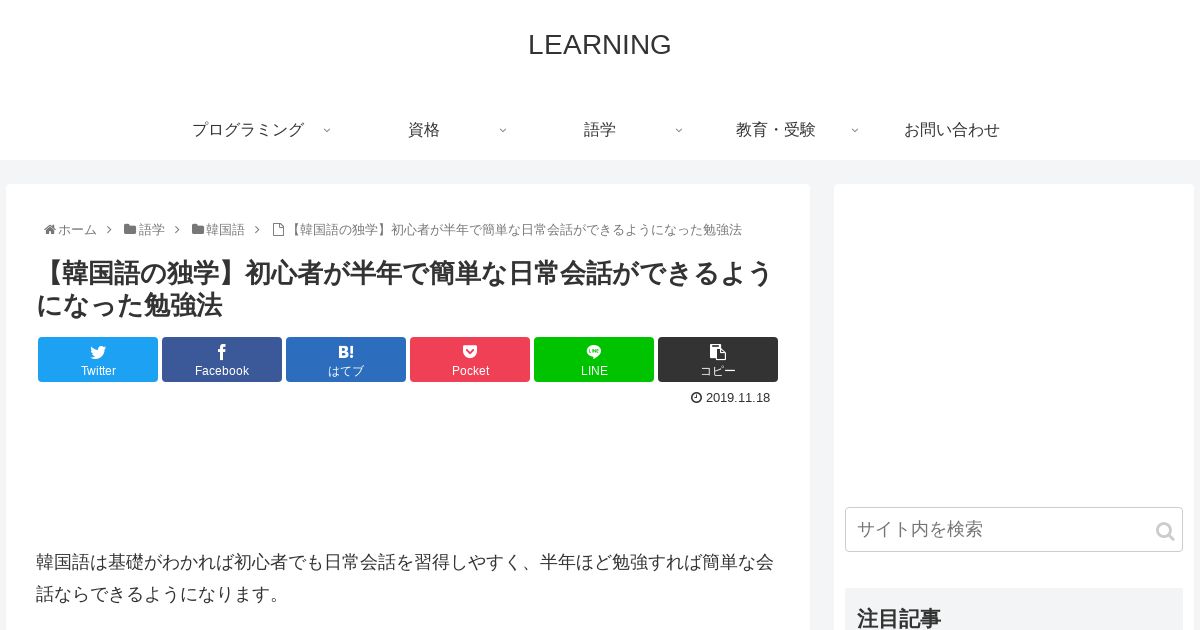The height and width of the screenshot is (630, 1200).
Task: Share the article on Twitter
Action: (98, 359)
